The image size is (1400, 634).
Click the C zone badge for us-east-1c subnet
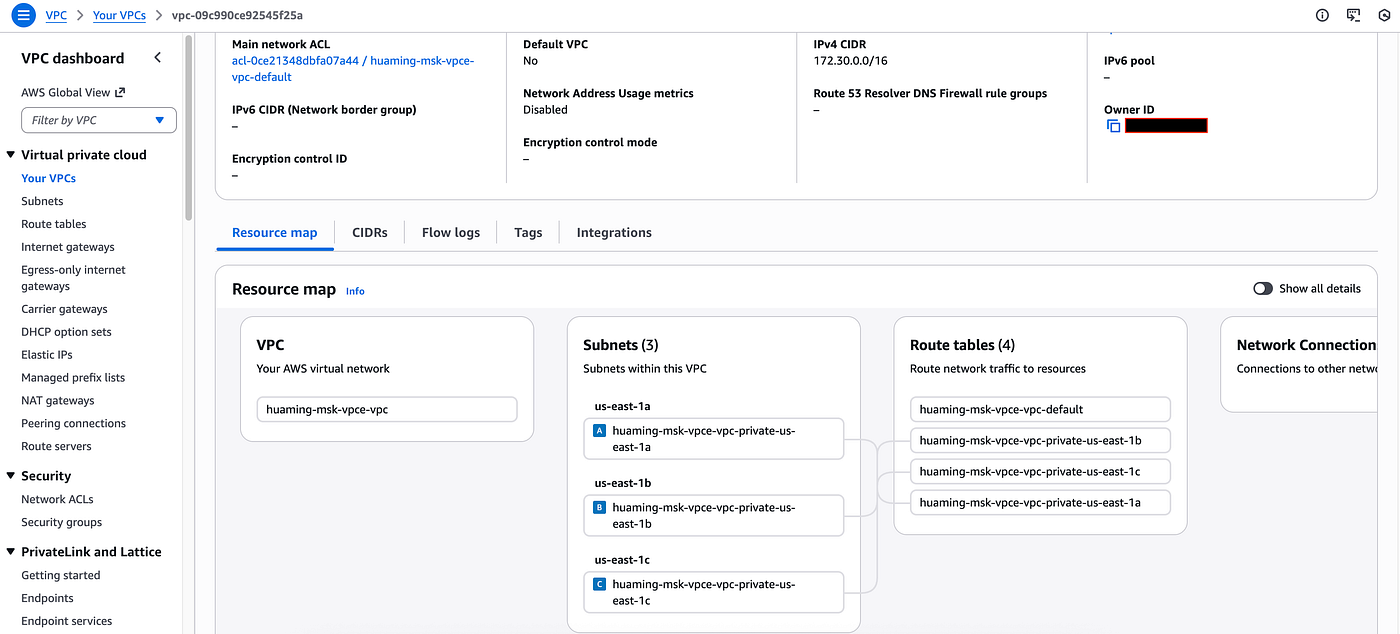coord(600,584)
